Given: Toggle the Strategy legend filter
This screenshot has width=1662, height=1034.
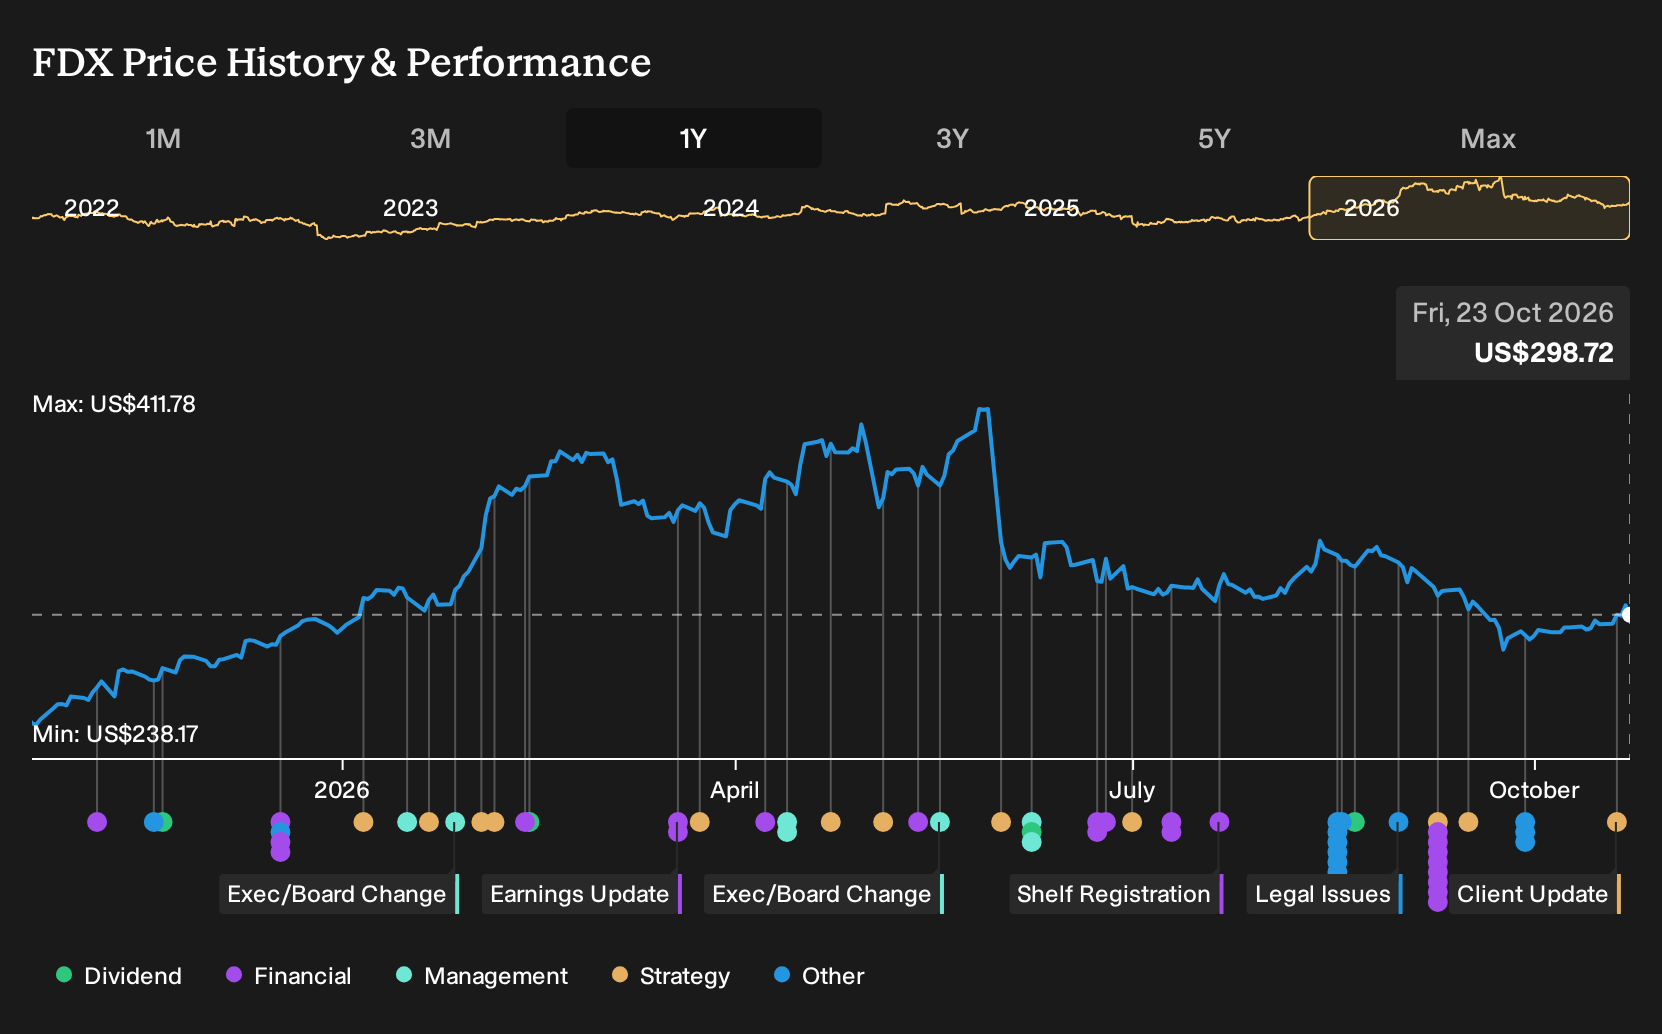Looking at the screenshot, I should (x=671, y=975).
